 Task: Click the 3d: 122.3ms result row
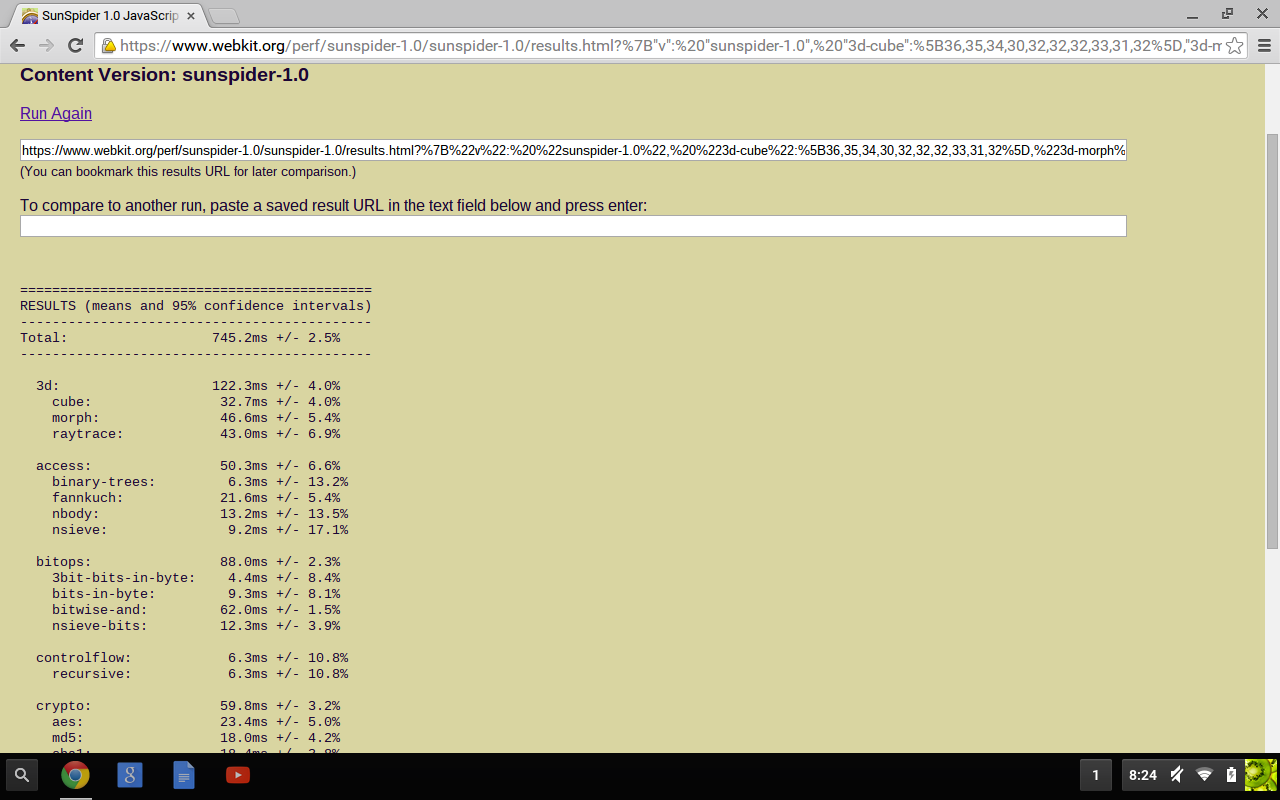coord(188,386)
